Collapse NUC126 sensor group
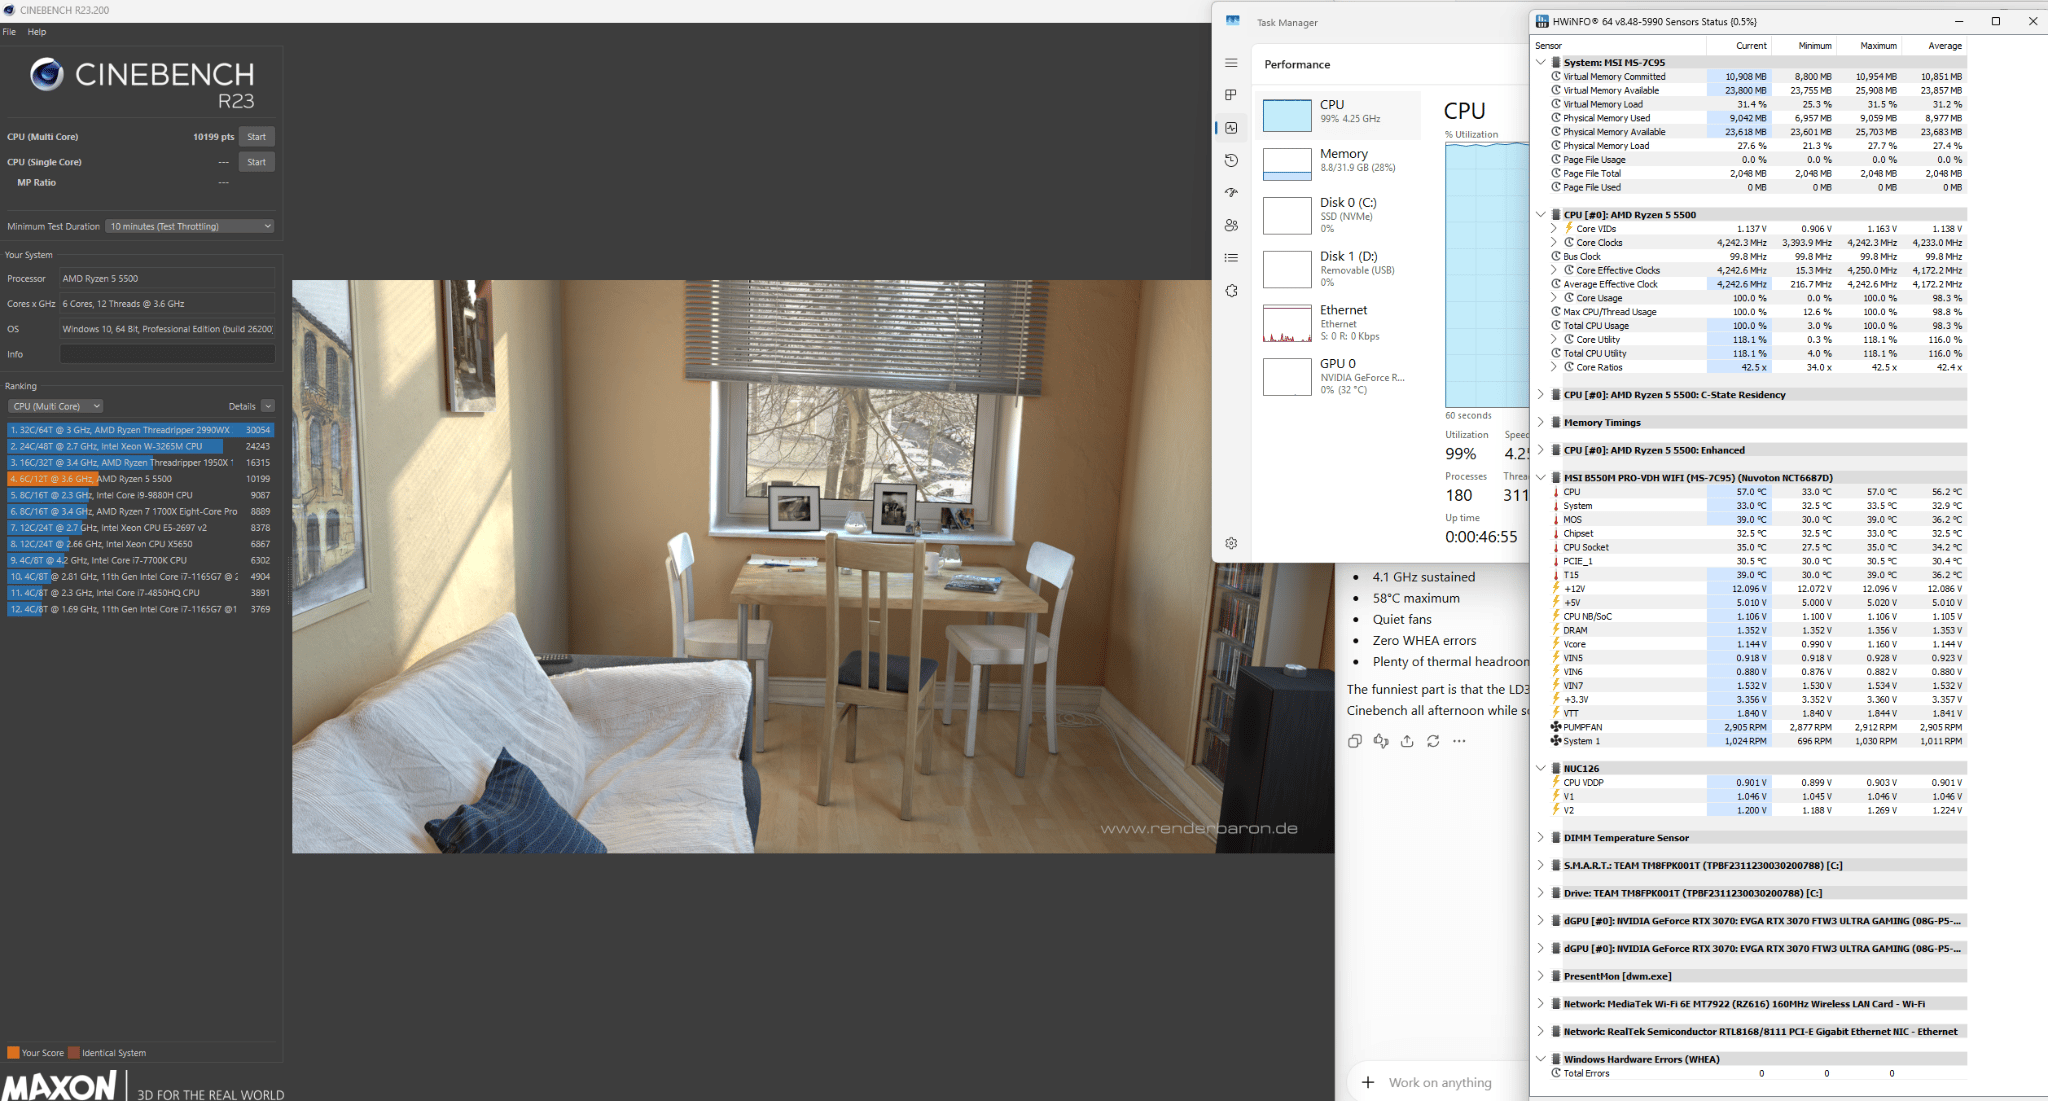2048x1101 pixels. 1541,768
